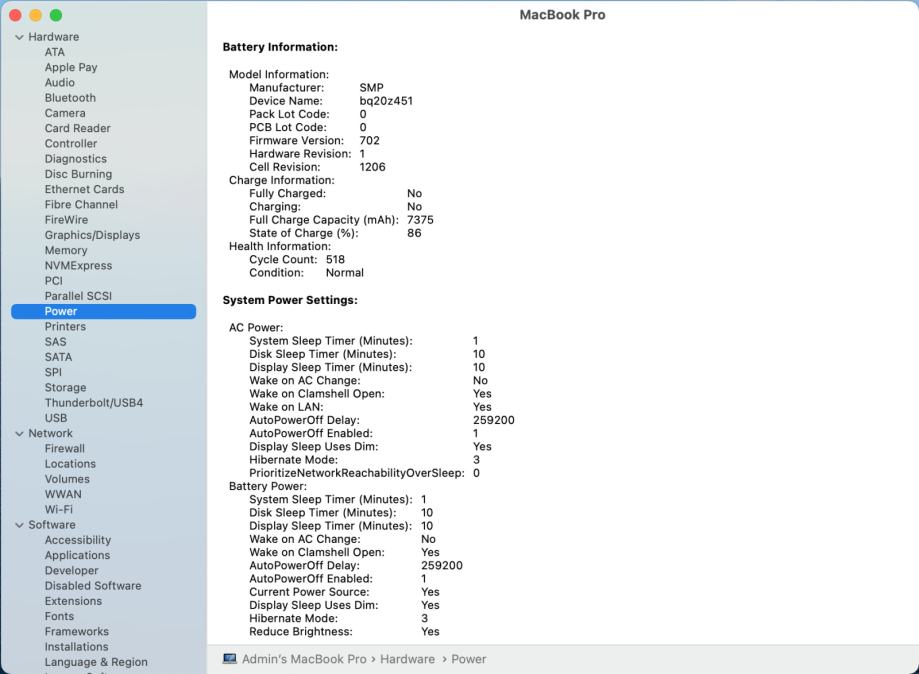The height and width of the screenshot is (674, 919).
Task: Open Locations under Network
Action: (70, 464)
